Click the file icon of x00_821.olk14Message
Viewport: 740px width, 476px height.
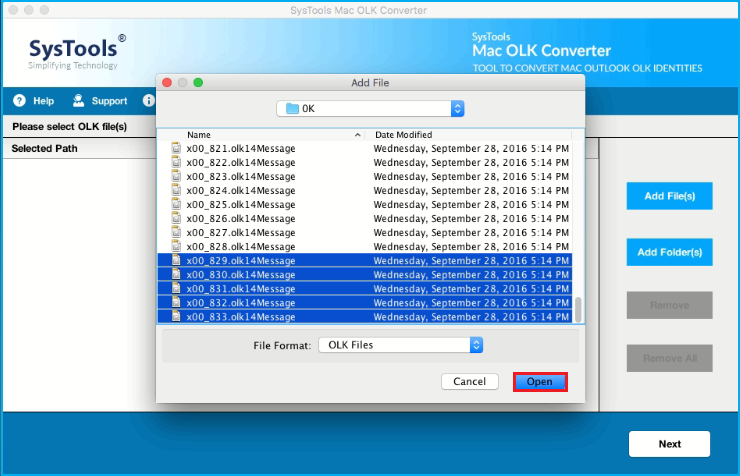pyautogui.click(x=177, y=148)
